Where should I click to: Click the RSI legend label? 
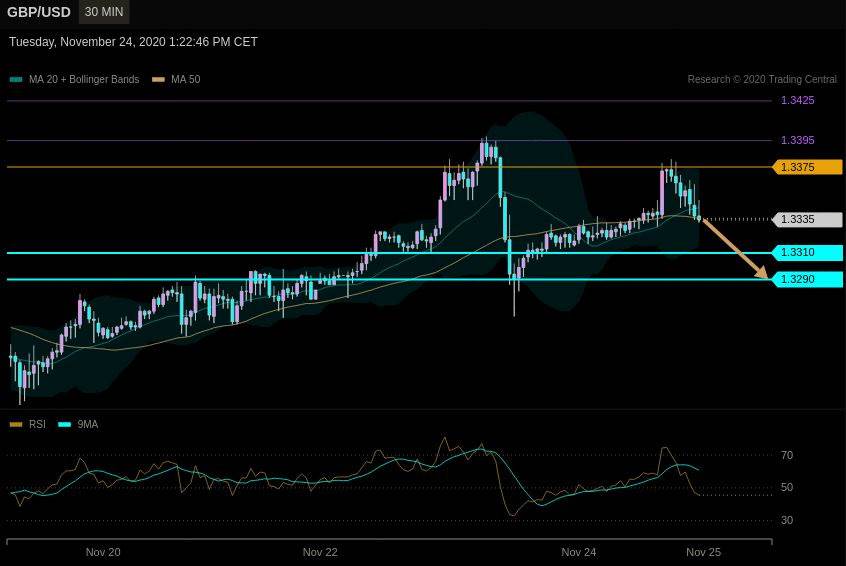(37, 425)
